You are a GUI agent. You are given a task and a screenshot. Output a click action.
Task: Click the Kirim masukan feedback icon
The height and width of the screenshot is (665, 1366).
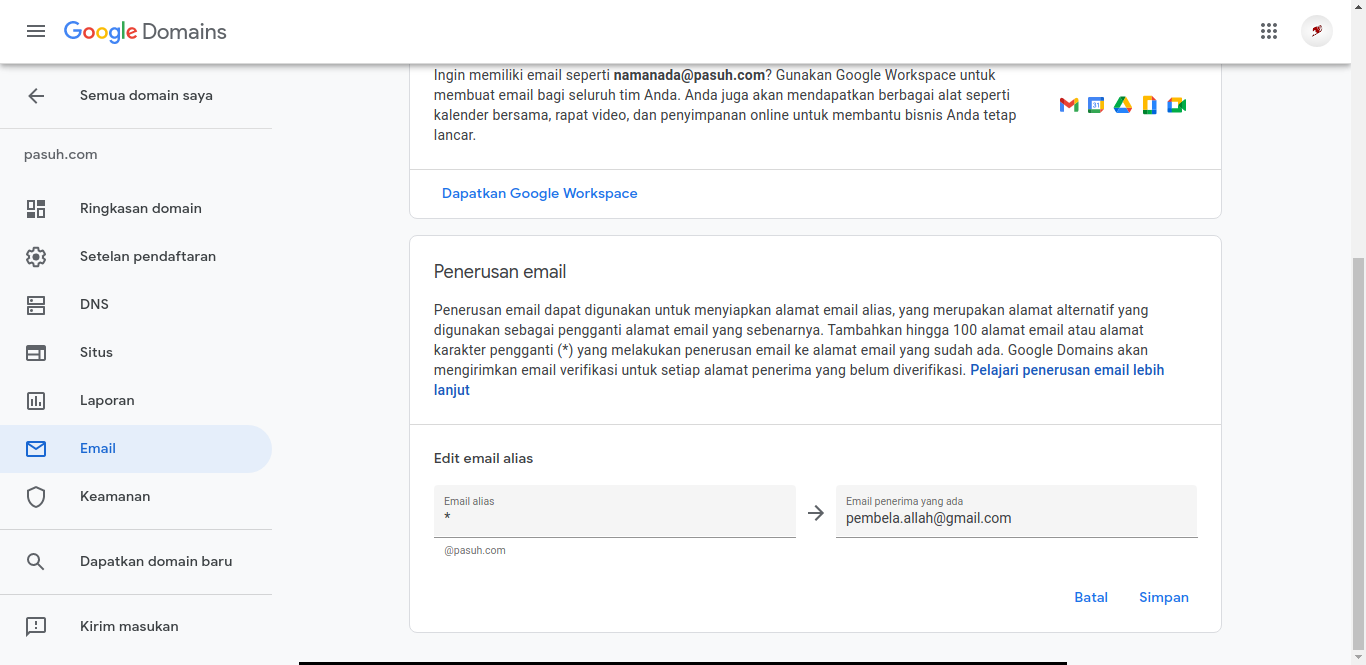click(x=36, y=627)
